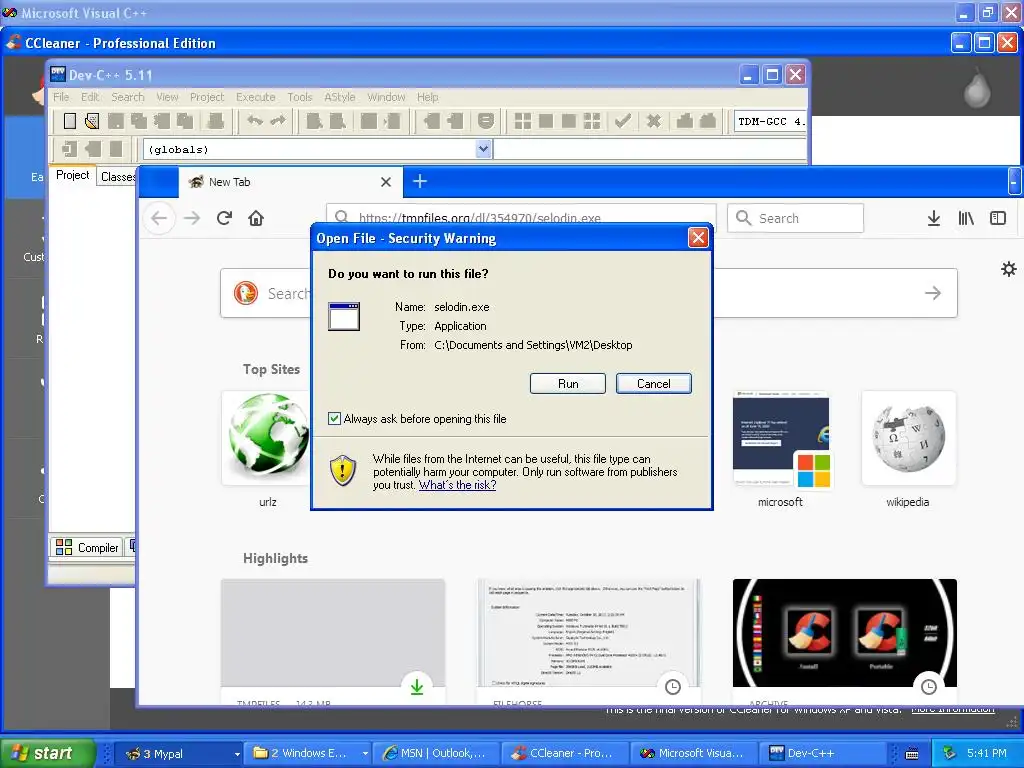Screen dimensions: 1024x768
Task: Open the Execute menu in Dev-C++
Action: [255, 97]
